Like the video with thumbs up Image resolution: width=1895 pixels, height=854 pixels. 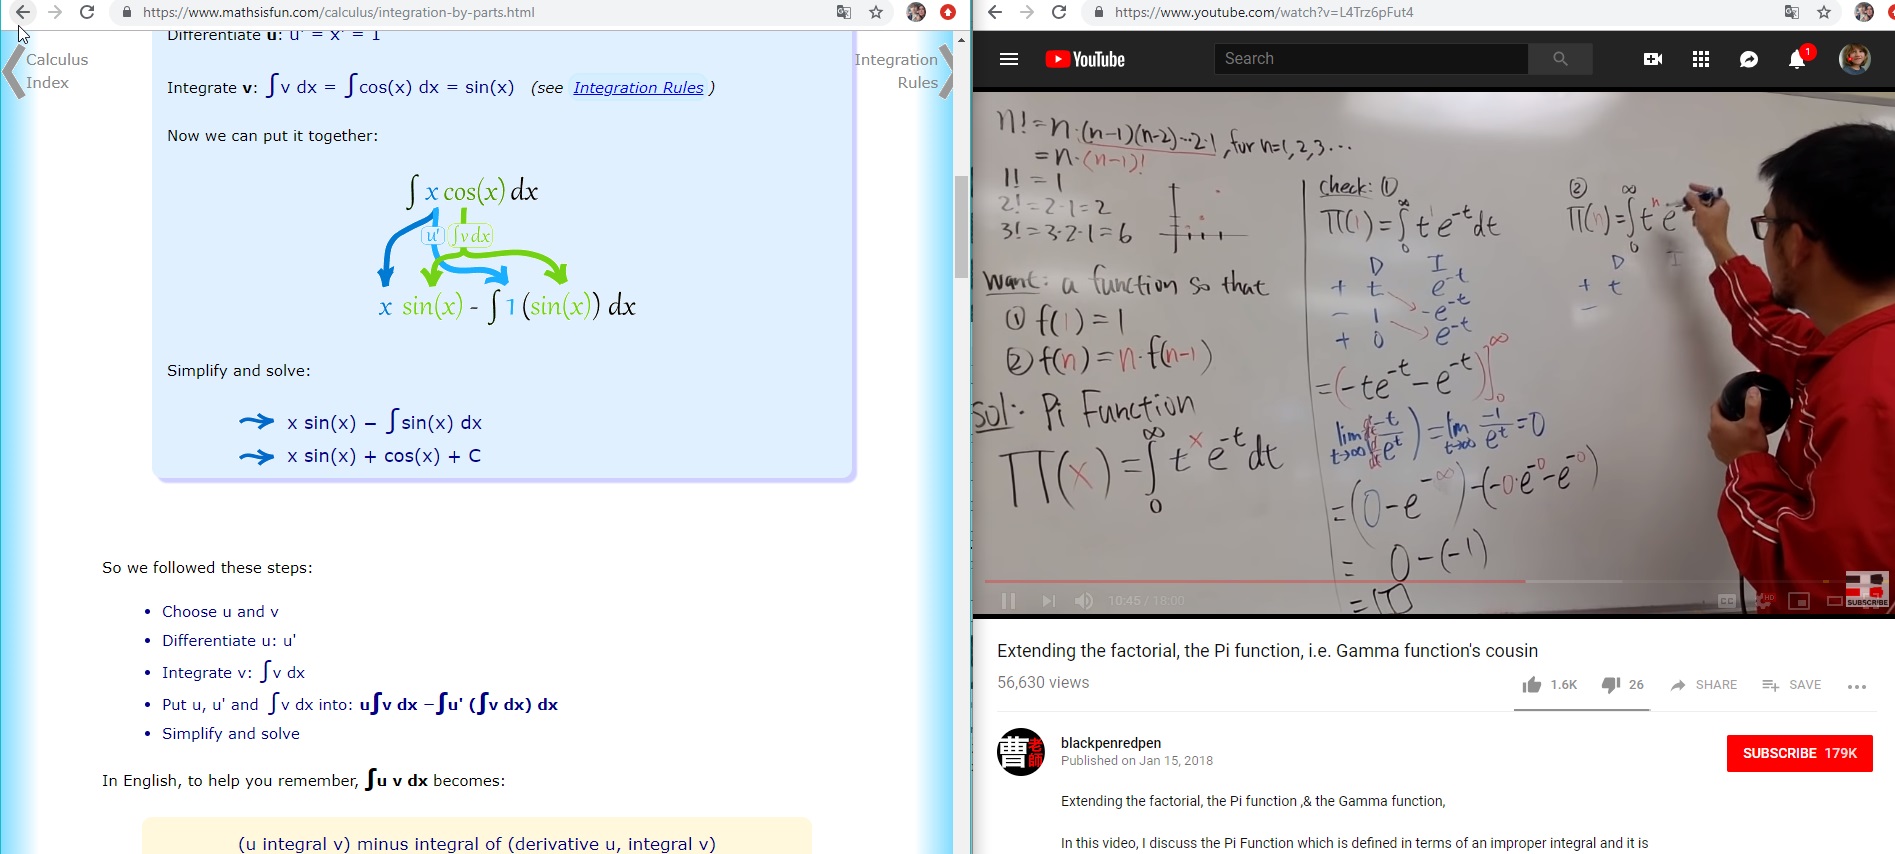(x=1531, y=685)
